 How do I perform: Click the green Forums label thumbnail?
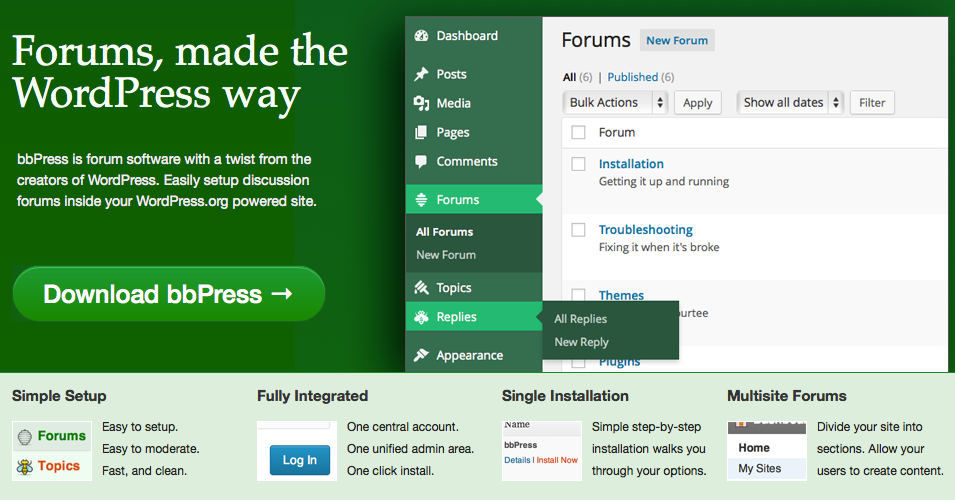62,436
